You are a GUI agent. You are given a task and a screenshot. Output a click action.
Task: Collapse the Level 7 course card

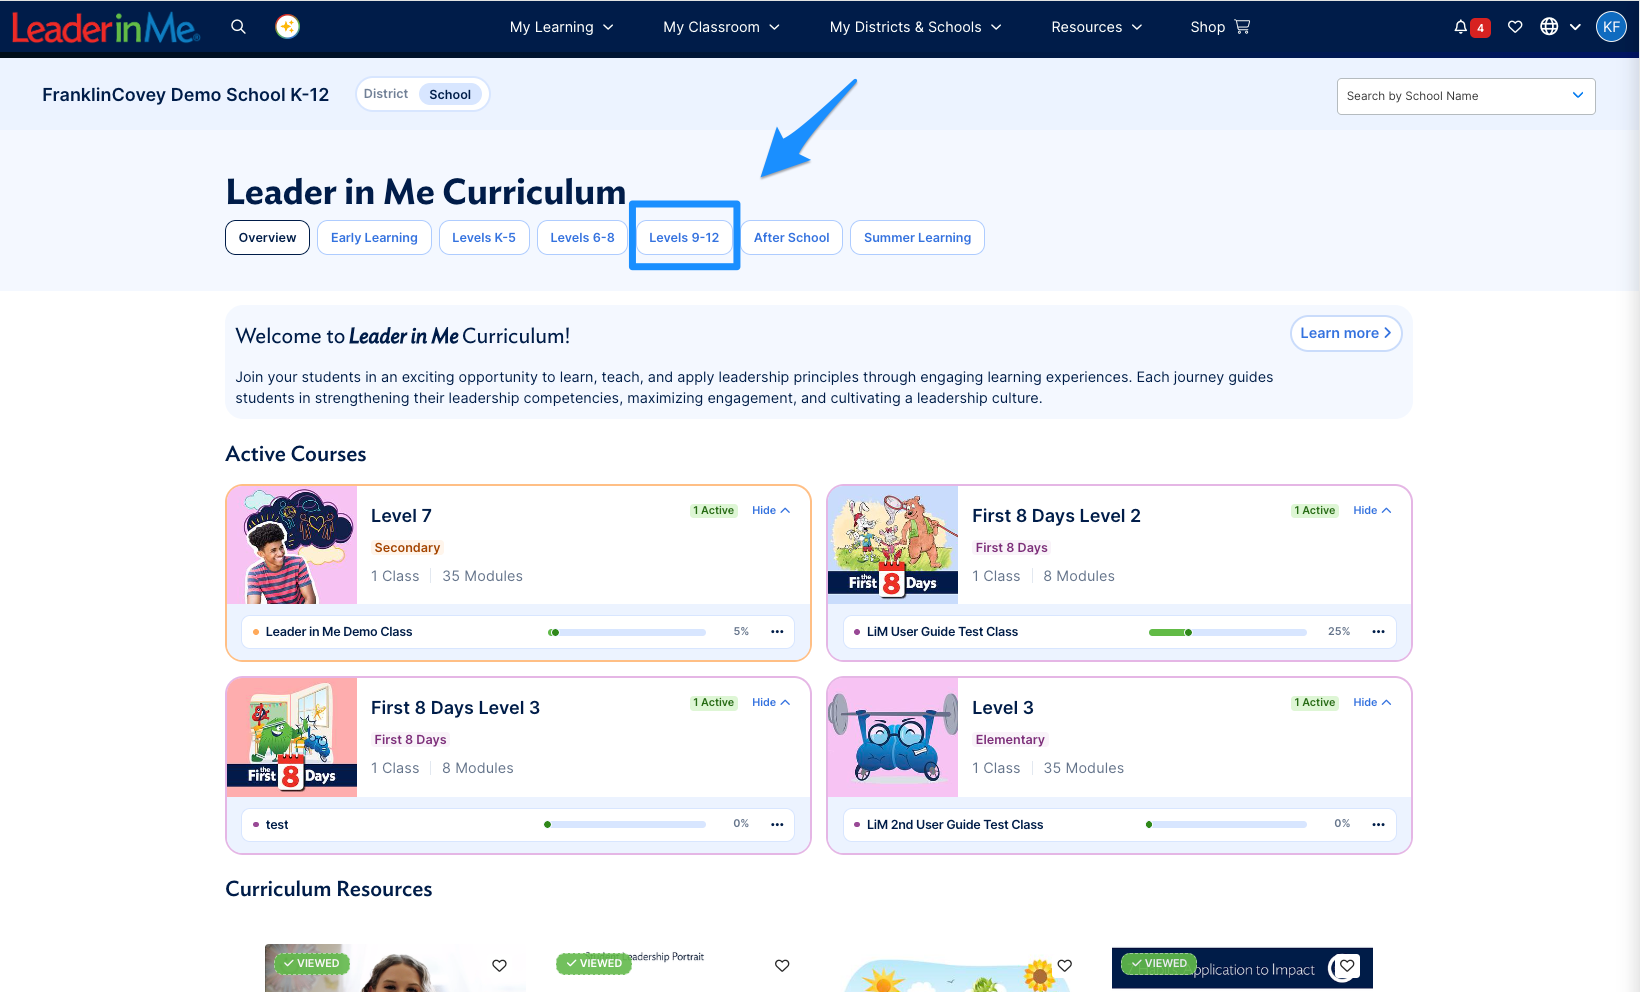coord(771,511)
